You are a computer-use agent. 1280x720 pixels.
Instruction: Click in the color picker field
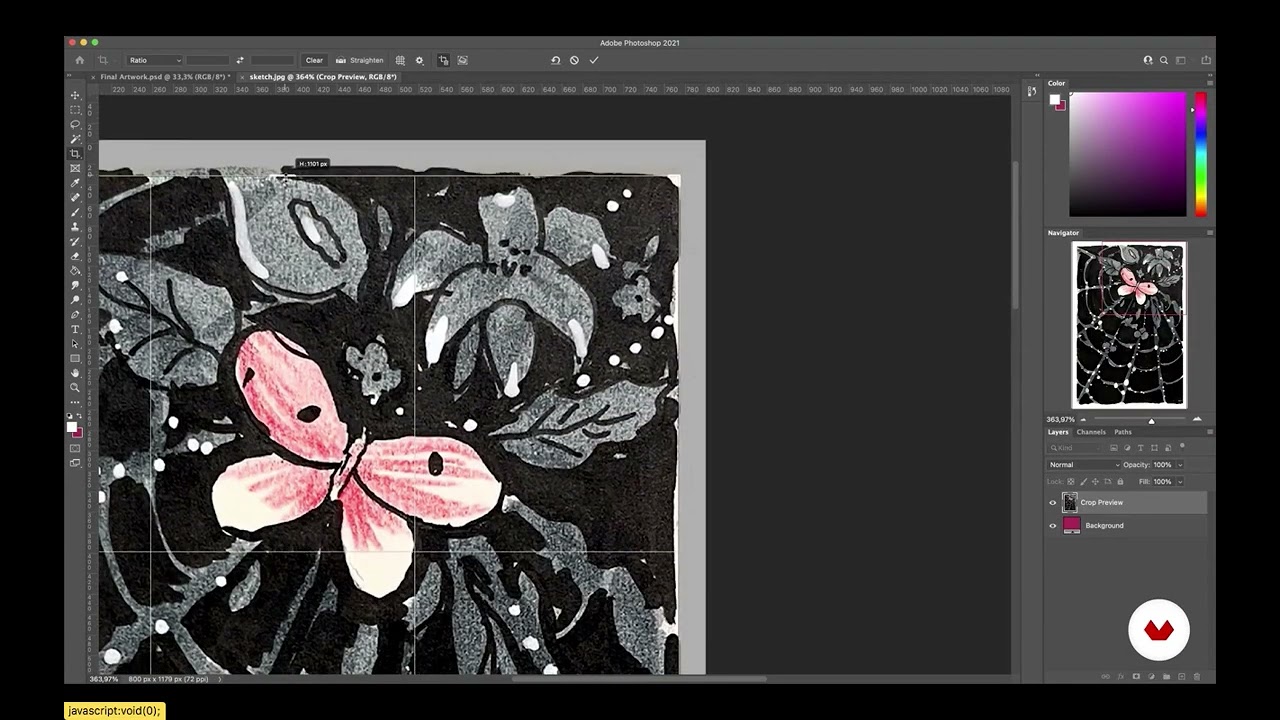coord(1127,154)
